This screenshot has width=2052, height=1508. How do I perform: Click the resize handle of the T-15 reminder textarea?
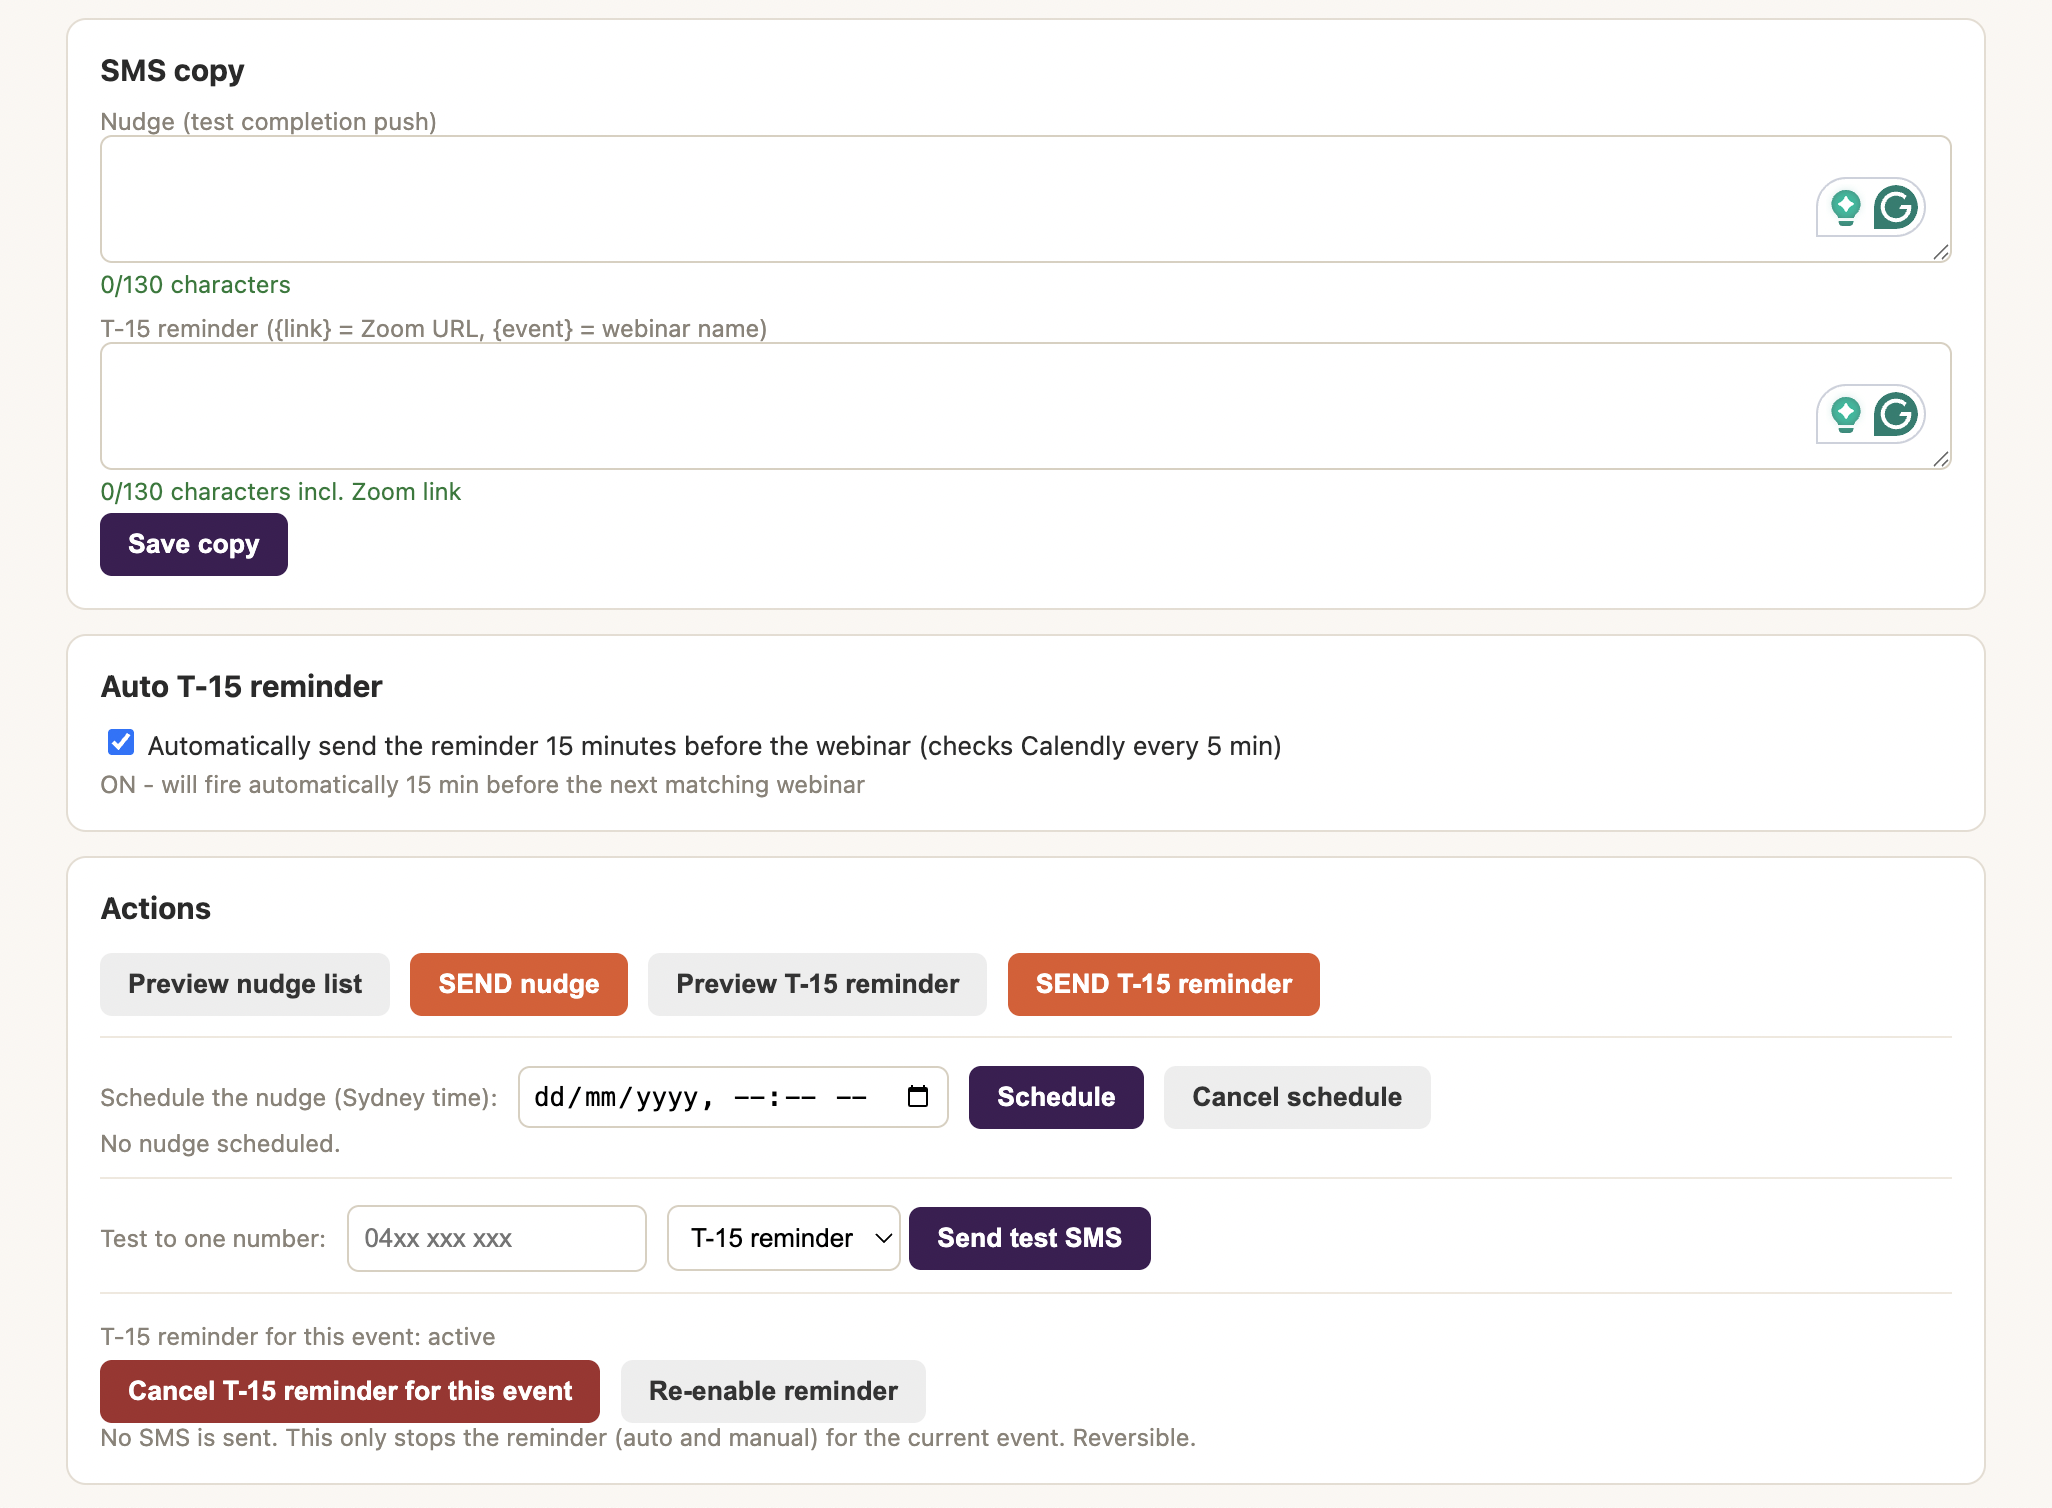[x=1941, y=460]
